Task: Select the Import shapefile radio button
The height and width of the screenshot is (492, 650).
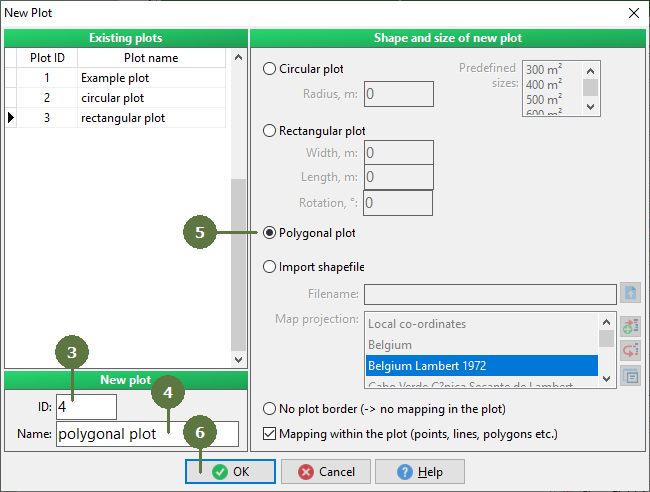Action: tap(269, 267)
